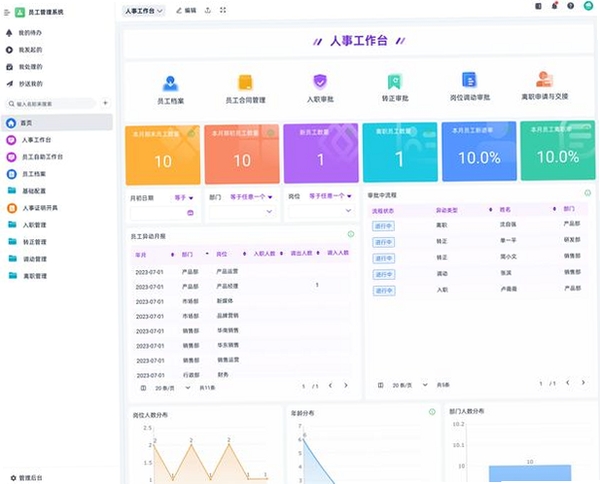Viewport: 600px width, 484px height.
Task: Click the info icon on 员工异动月报 panel
Action: [x=351, y=234]
